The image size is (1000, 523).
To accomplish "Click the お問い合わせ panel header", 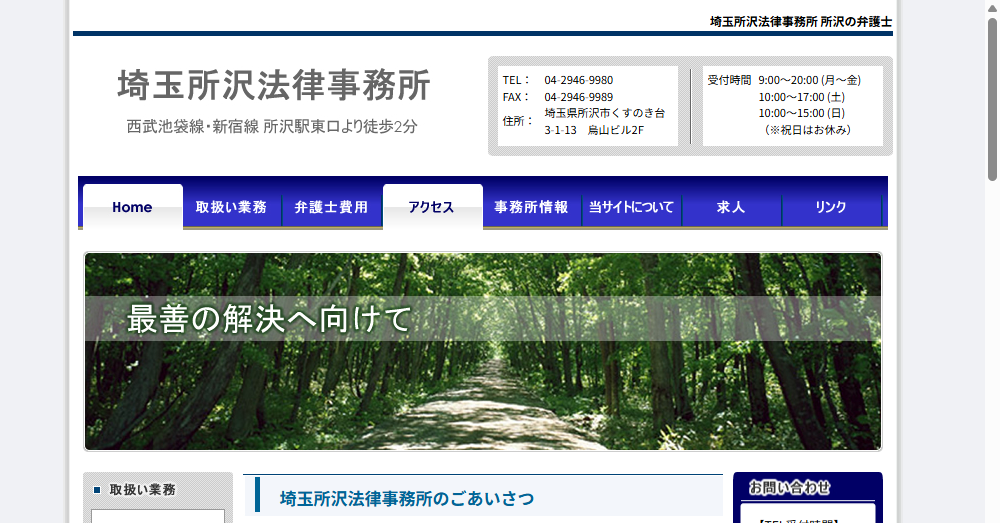I will point(790,487).
